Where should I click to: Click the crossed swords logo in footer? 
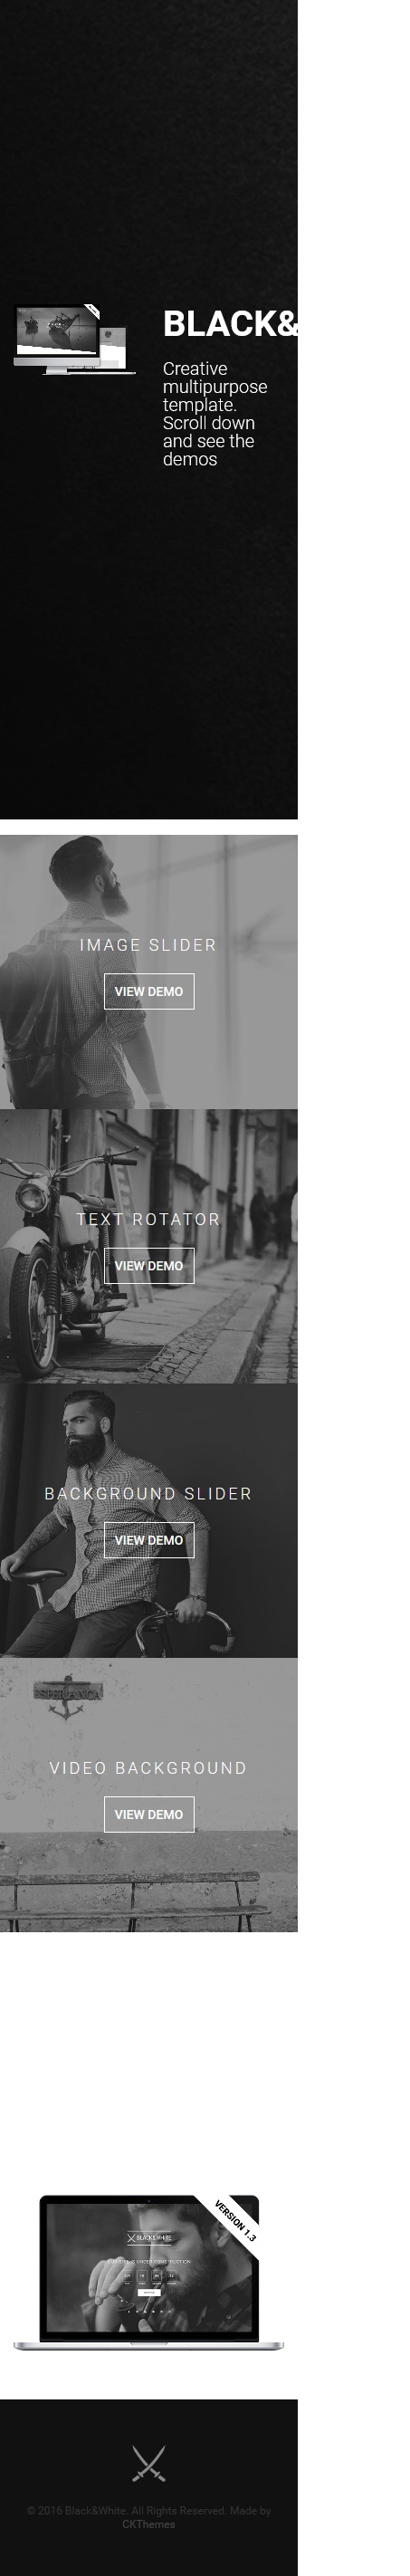(148, 2463)
